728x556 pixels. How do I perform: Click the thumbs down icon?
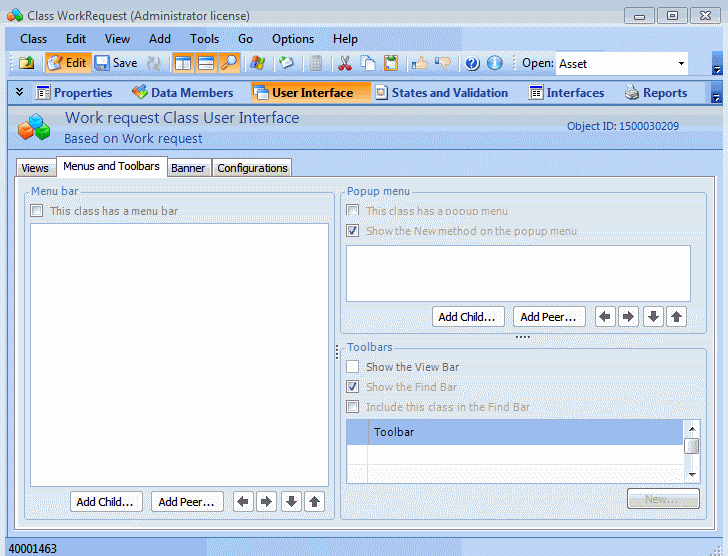(443, 63)
